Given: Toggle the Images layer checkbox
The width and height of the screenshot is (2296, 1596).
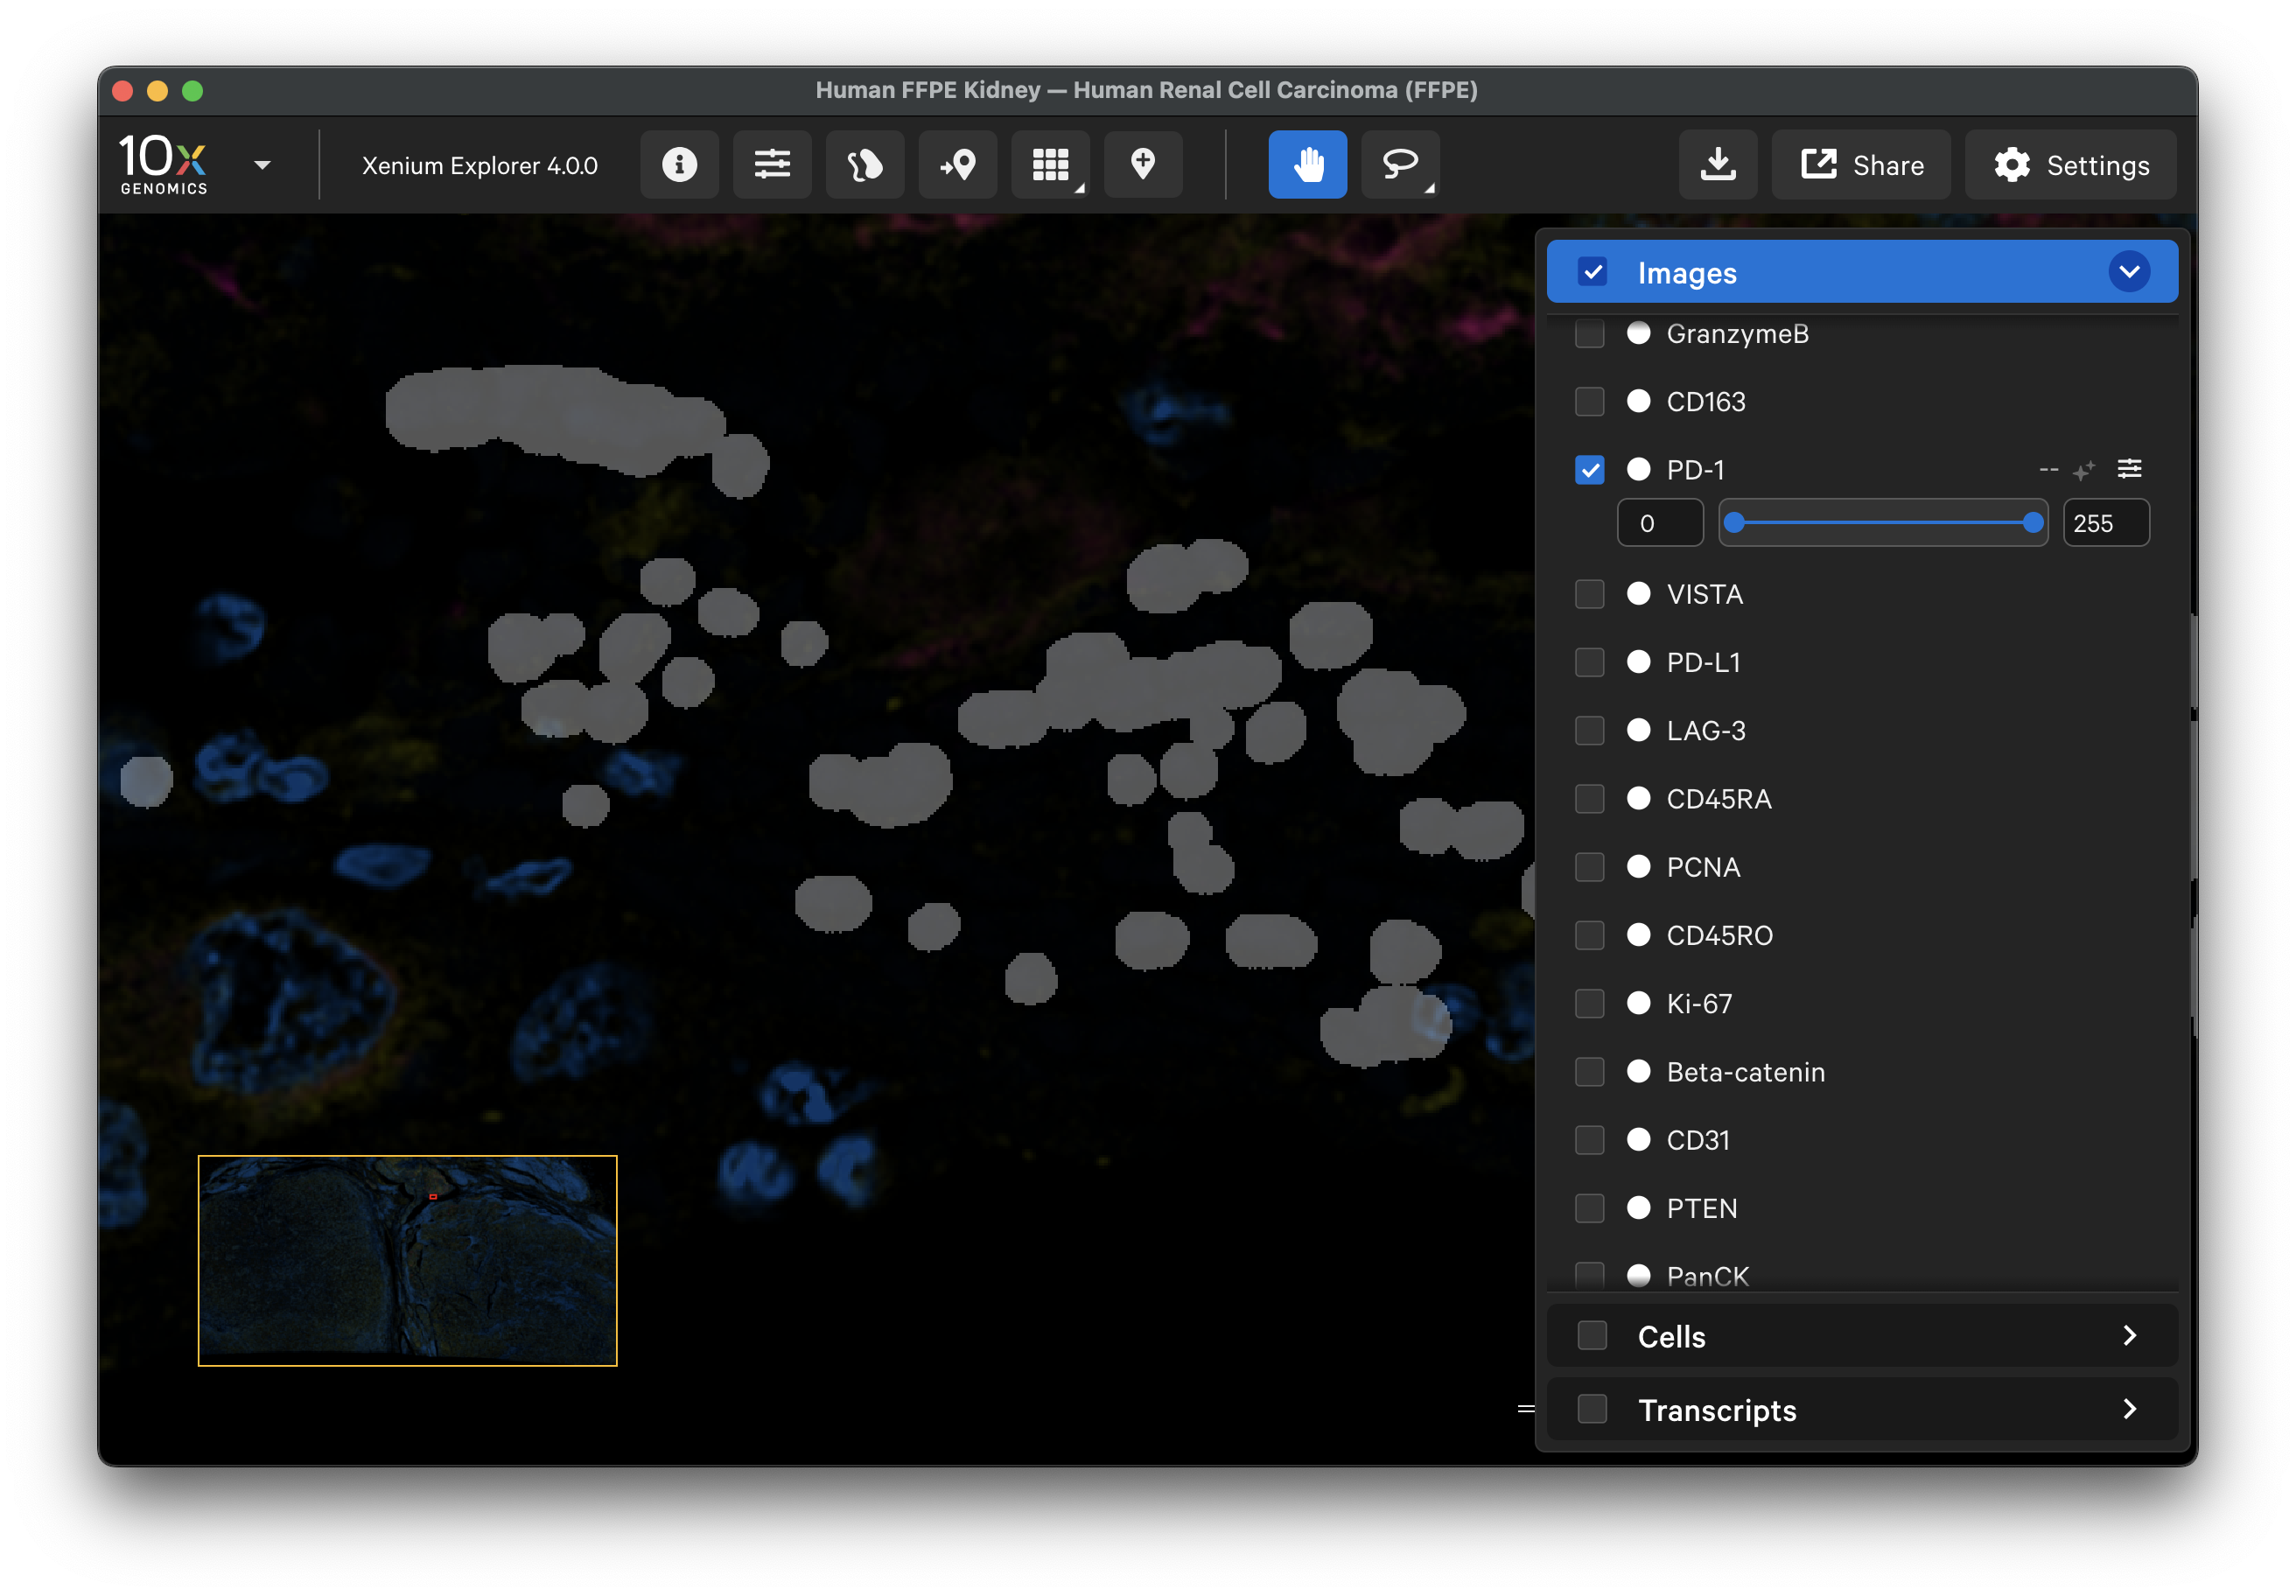Looking at the screenshot, I should point(1593,272).
